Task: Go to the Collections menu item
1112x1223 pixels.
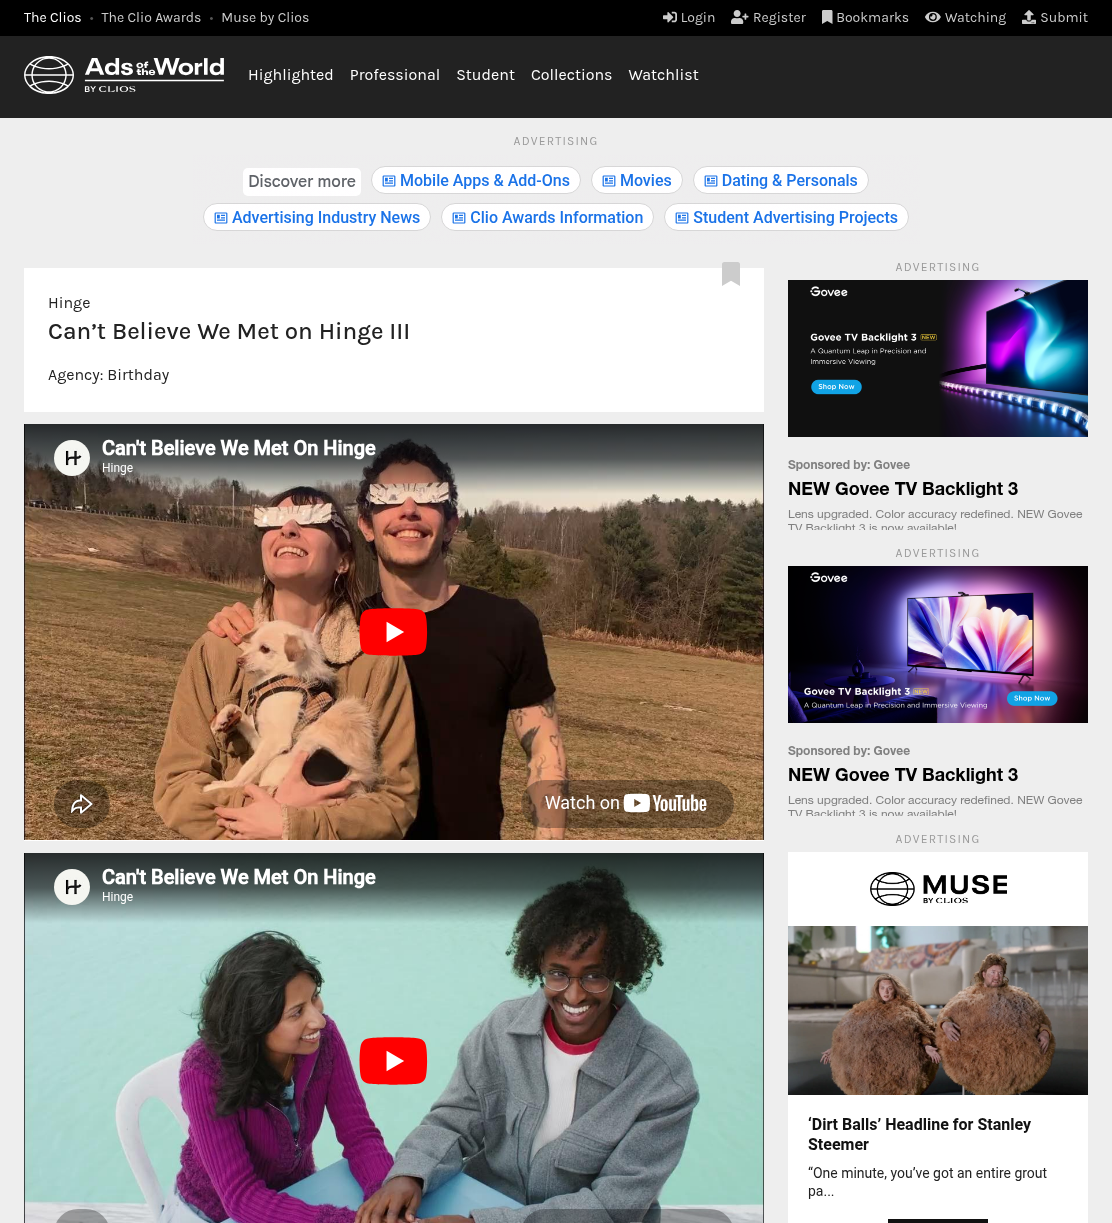Action: [571, 75]
